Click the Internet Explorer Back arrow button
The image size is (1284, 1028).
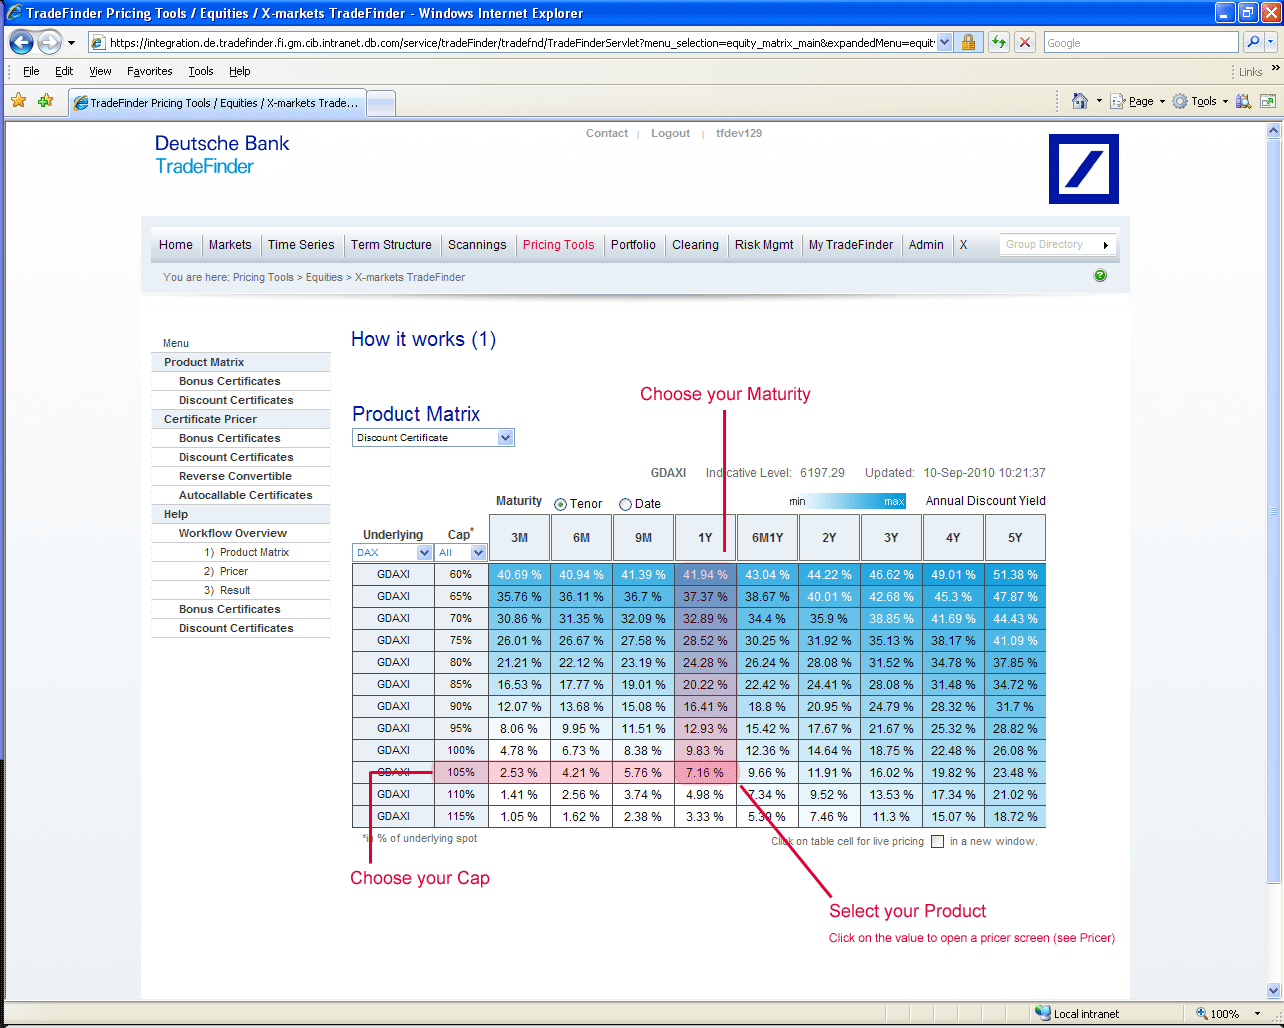tap(21, 43)
